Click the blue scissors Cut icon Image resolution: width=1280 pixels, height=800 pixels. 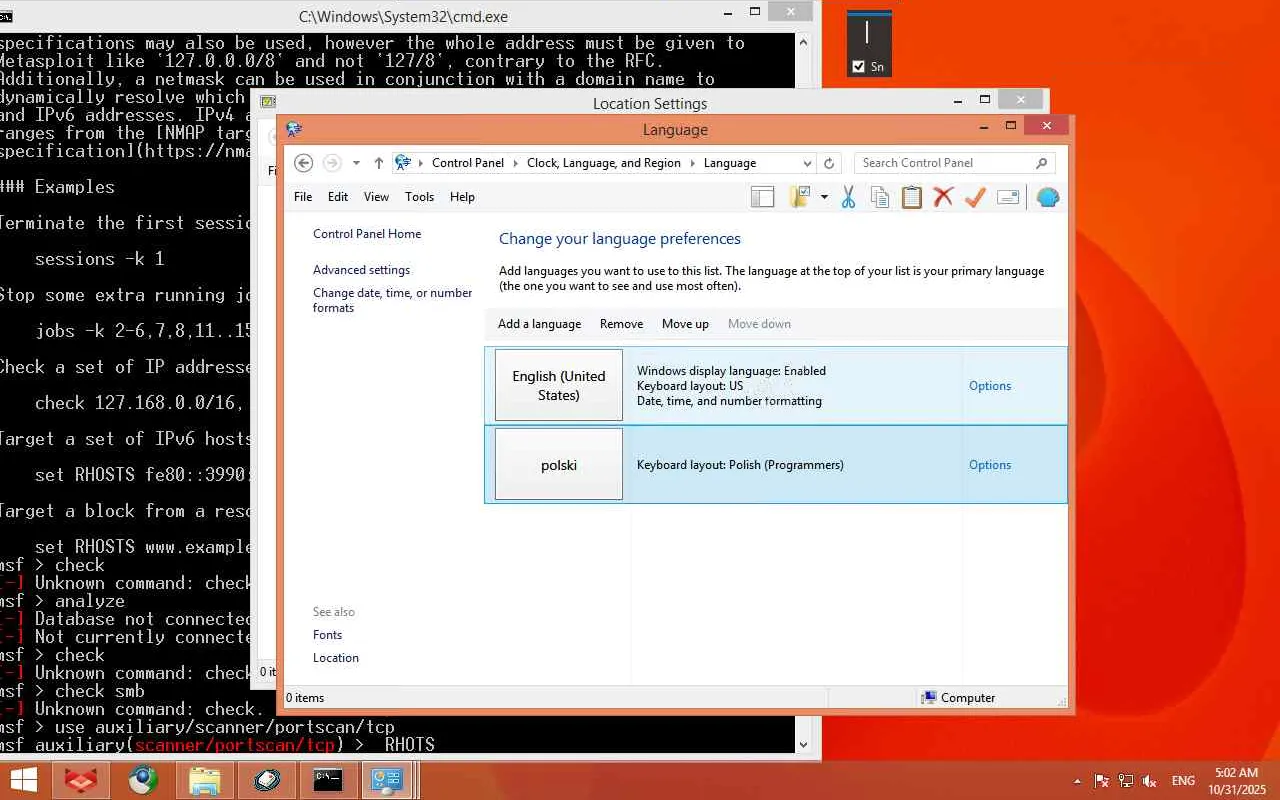(848, 197)
